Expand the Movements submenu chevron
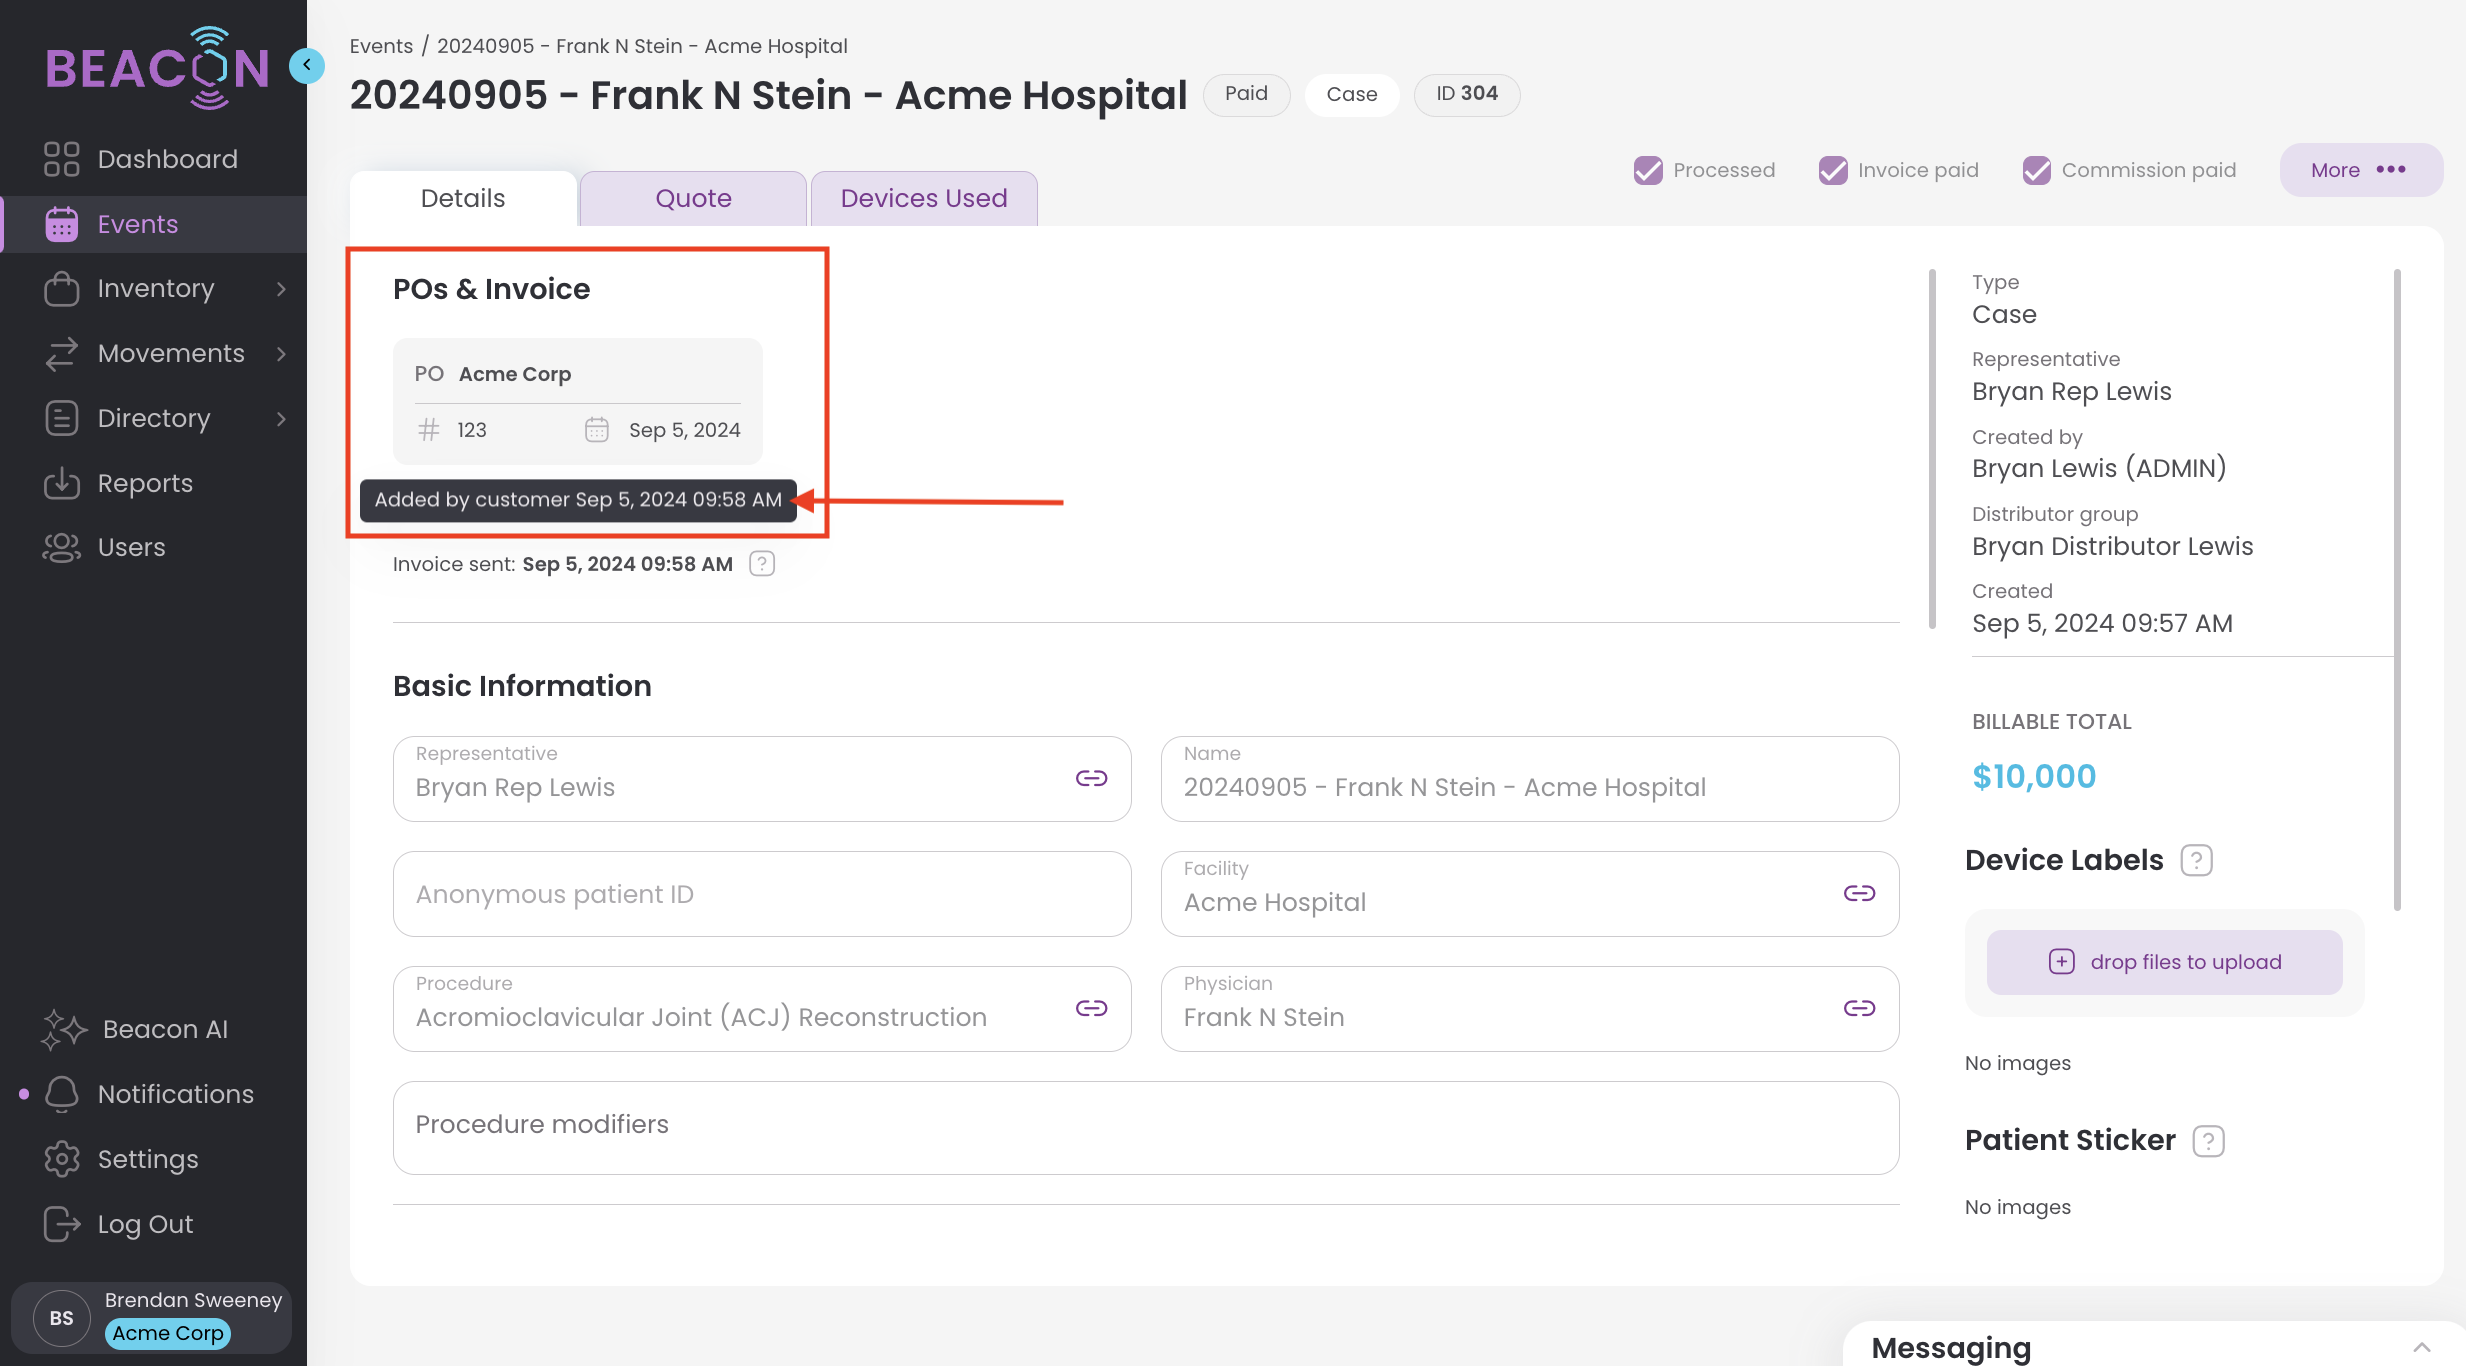 [x=281, y=354]
